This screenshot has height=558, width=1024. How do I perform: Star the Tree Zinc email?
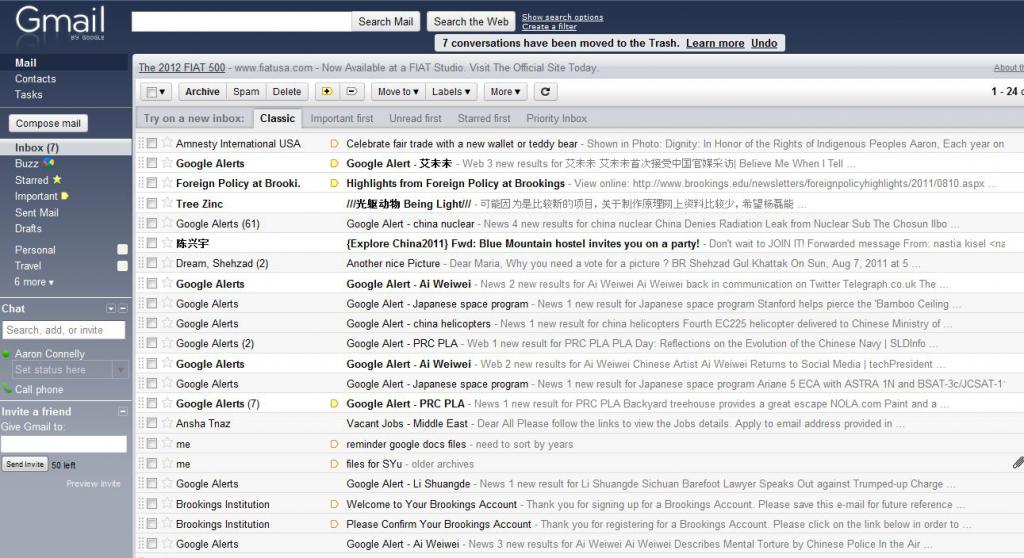pyautogui.click(x=167, y=203)
